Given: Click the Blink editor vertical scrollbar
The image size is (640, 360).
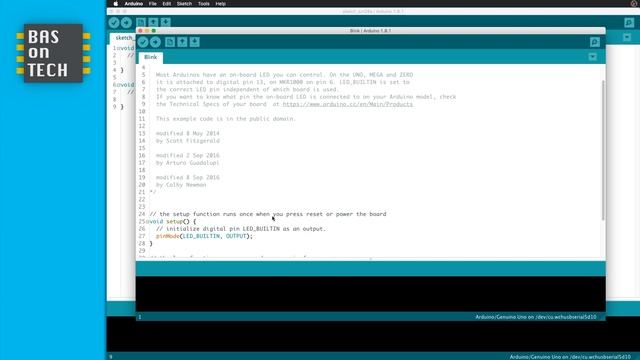Looking at the screenshot, I should [603, 151].
